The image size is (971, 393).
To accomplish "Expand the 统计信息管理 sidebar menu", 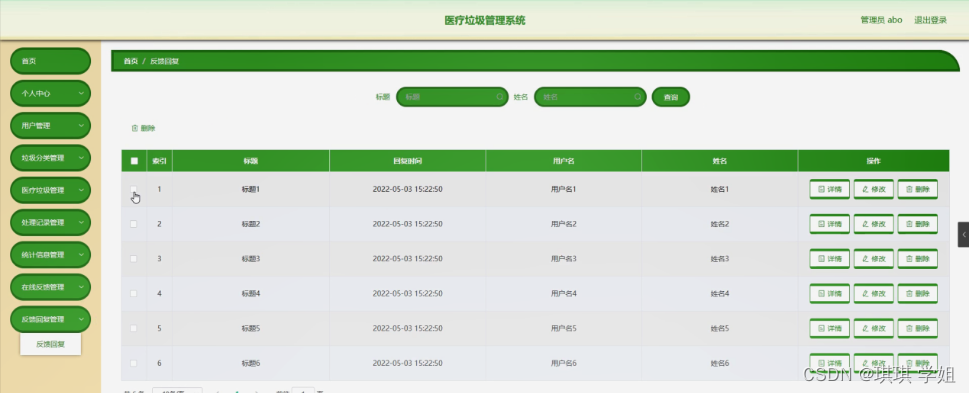I will coord(50,254).
